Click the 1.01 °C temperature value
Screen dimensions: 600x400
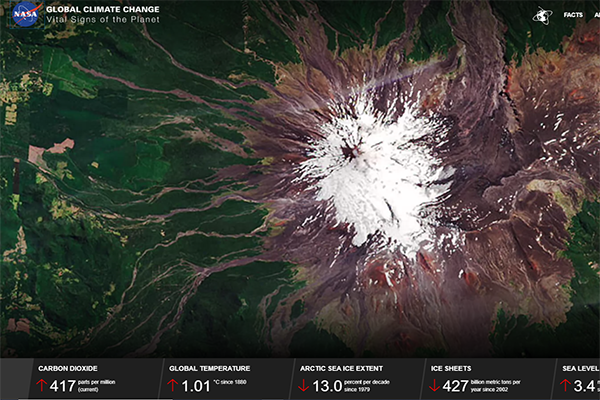tap(195, 385)
